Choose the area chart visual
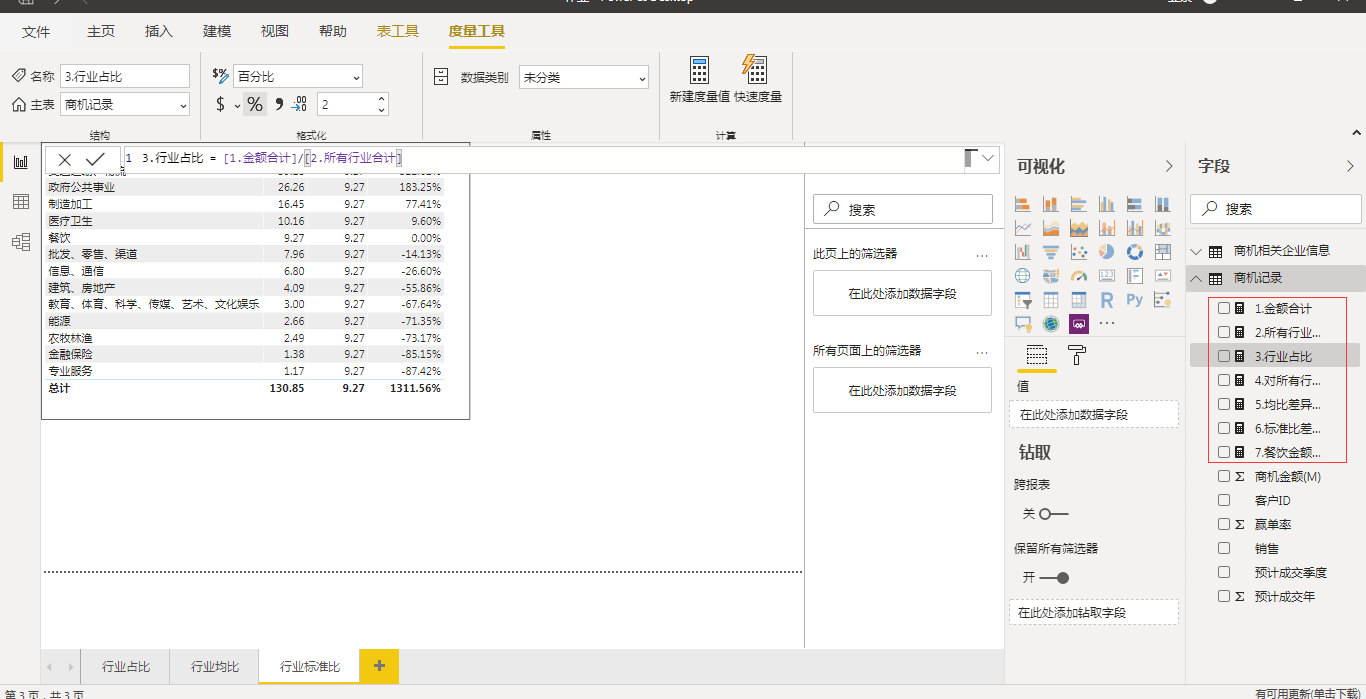 point(1051,228)
